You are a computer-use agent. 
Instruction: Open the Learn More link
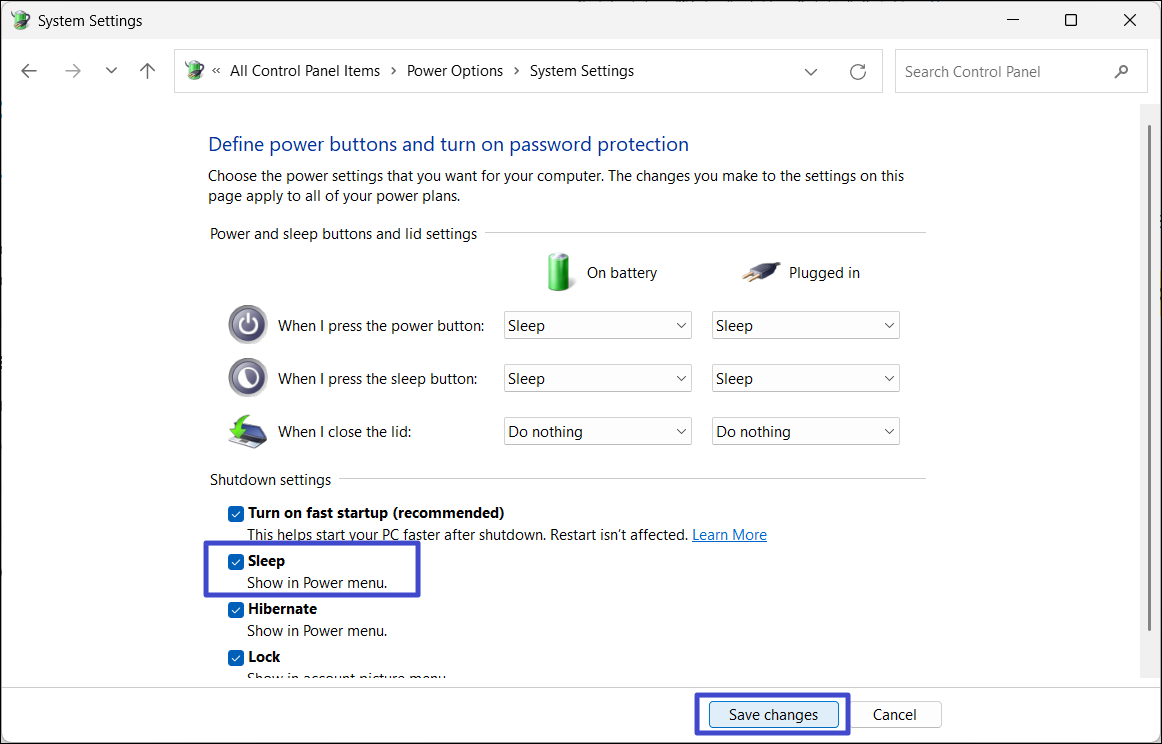(x=729, y=535)
